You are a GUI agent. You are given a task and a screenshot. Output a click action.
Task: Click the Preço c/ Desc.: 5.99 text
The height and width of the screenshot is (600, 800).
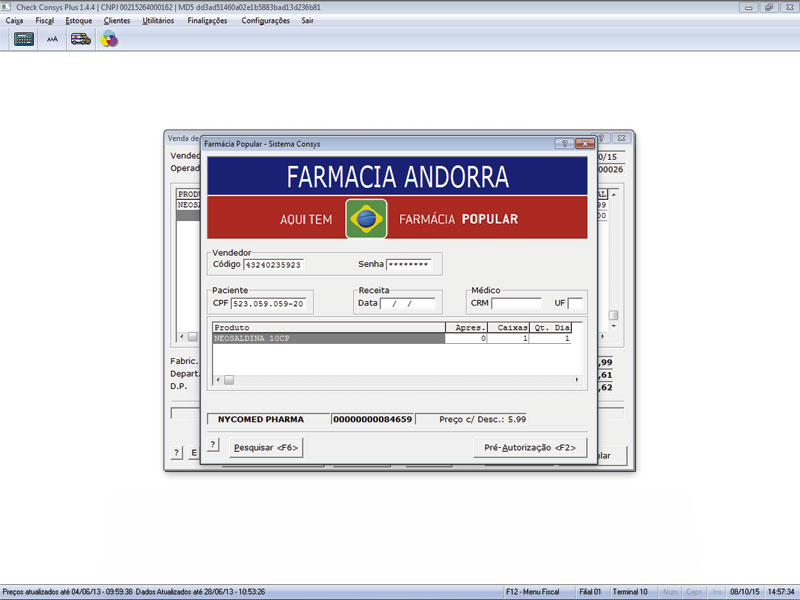point(482,419)
